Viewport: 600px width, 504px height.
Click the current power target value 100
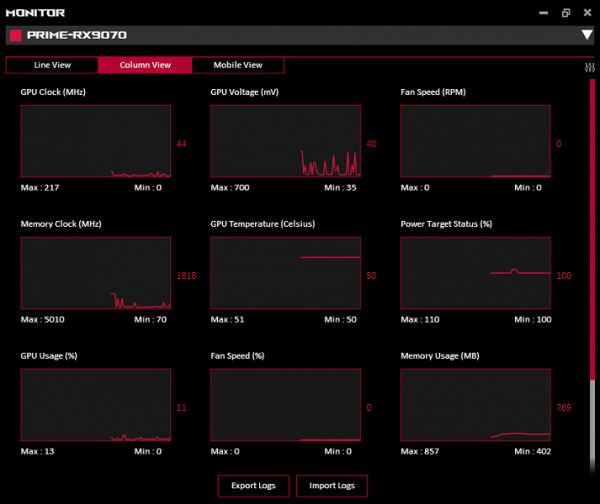(564, 276)
